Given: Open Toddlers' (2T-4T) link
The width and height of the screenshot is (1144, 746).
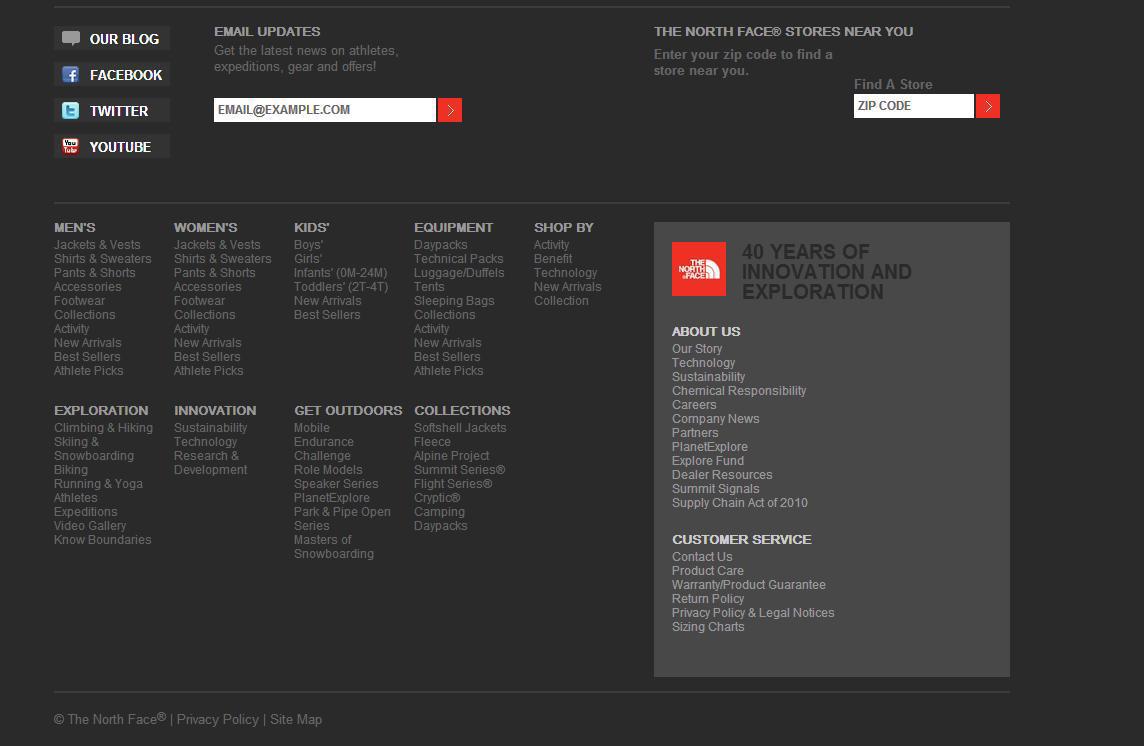Looking at the screenshot, I should [x=341, y=287].
